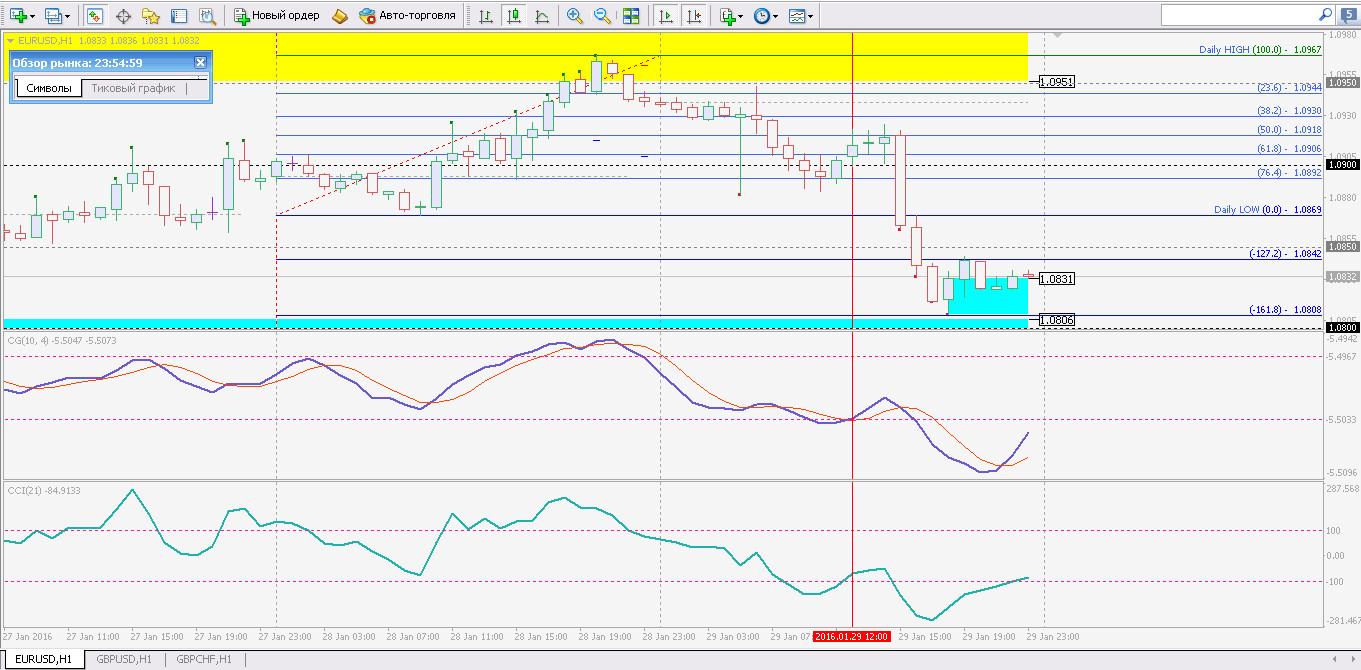1361x670 pixels.
Task: Click the (-161.8) - 1.0808 Fibonacci label
Action: (1285, 310)
